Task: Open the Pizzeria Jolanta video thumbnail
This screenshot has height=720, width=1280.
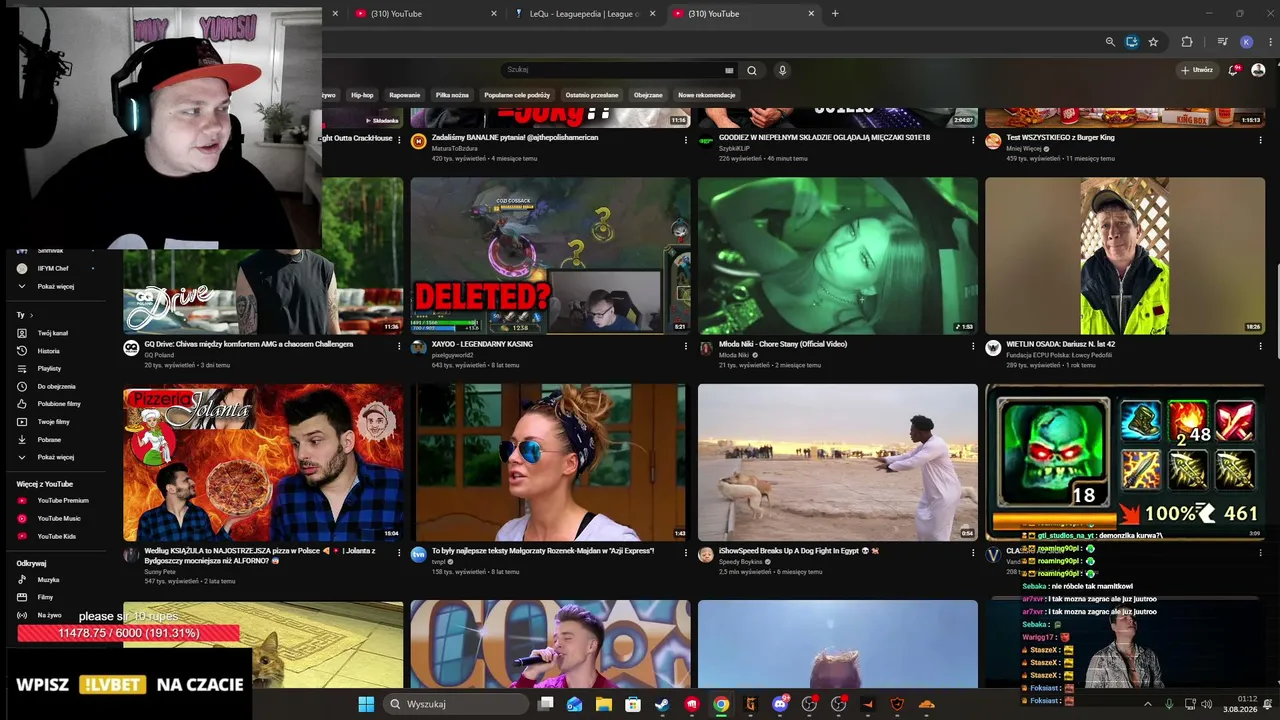Action: (263, 463)
